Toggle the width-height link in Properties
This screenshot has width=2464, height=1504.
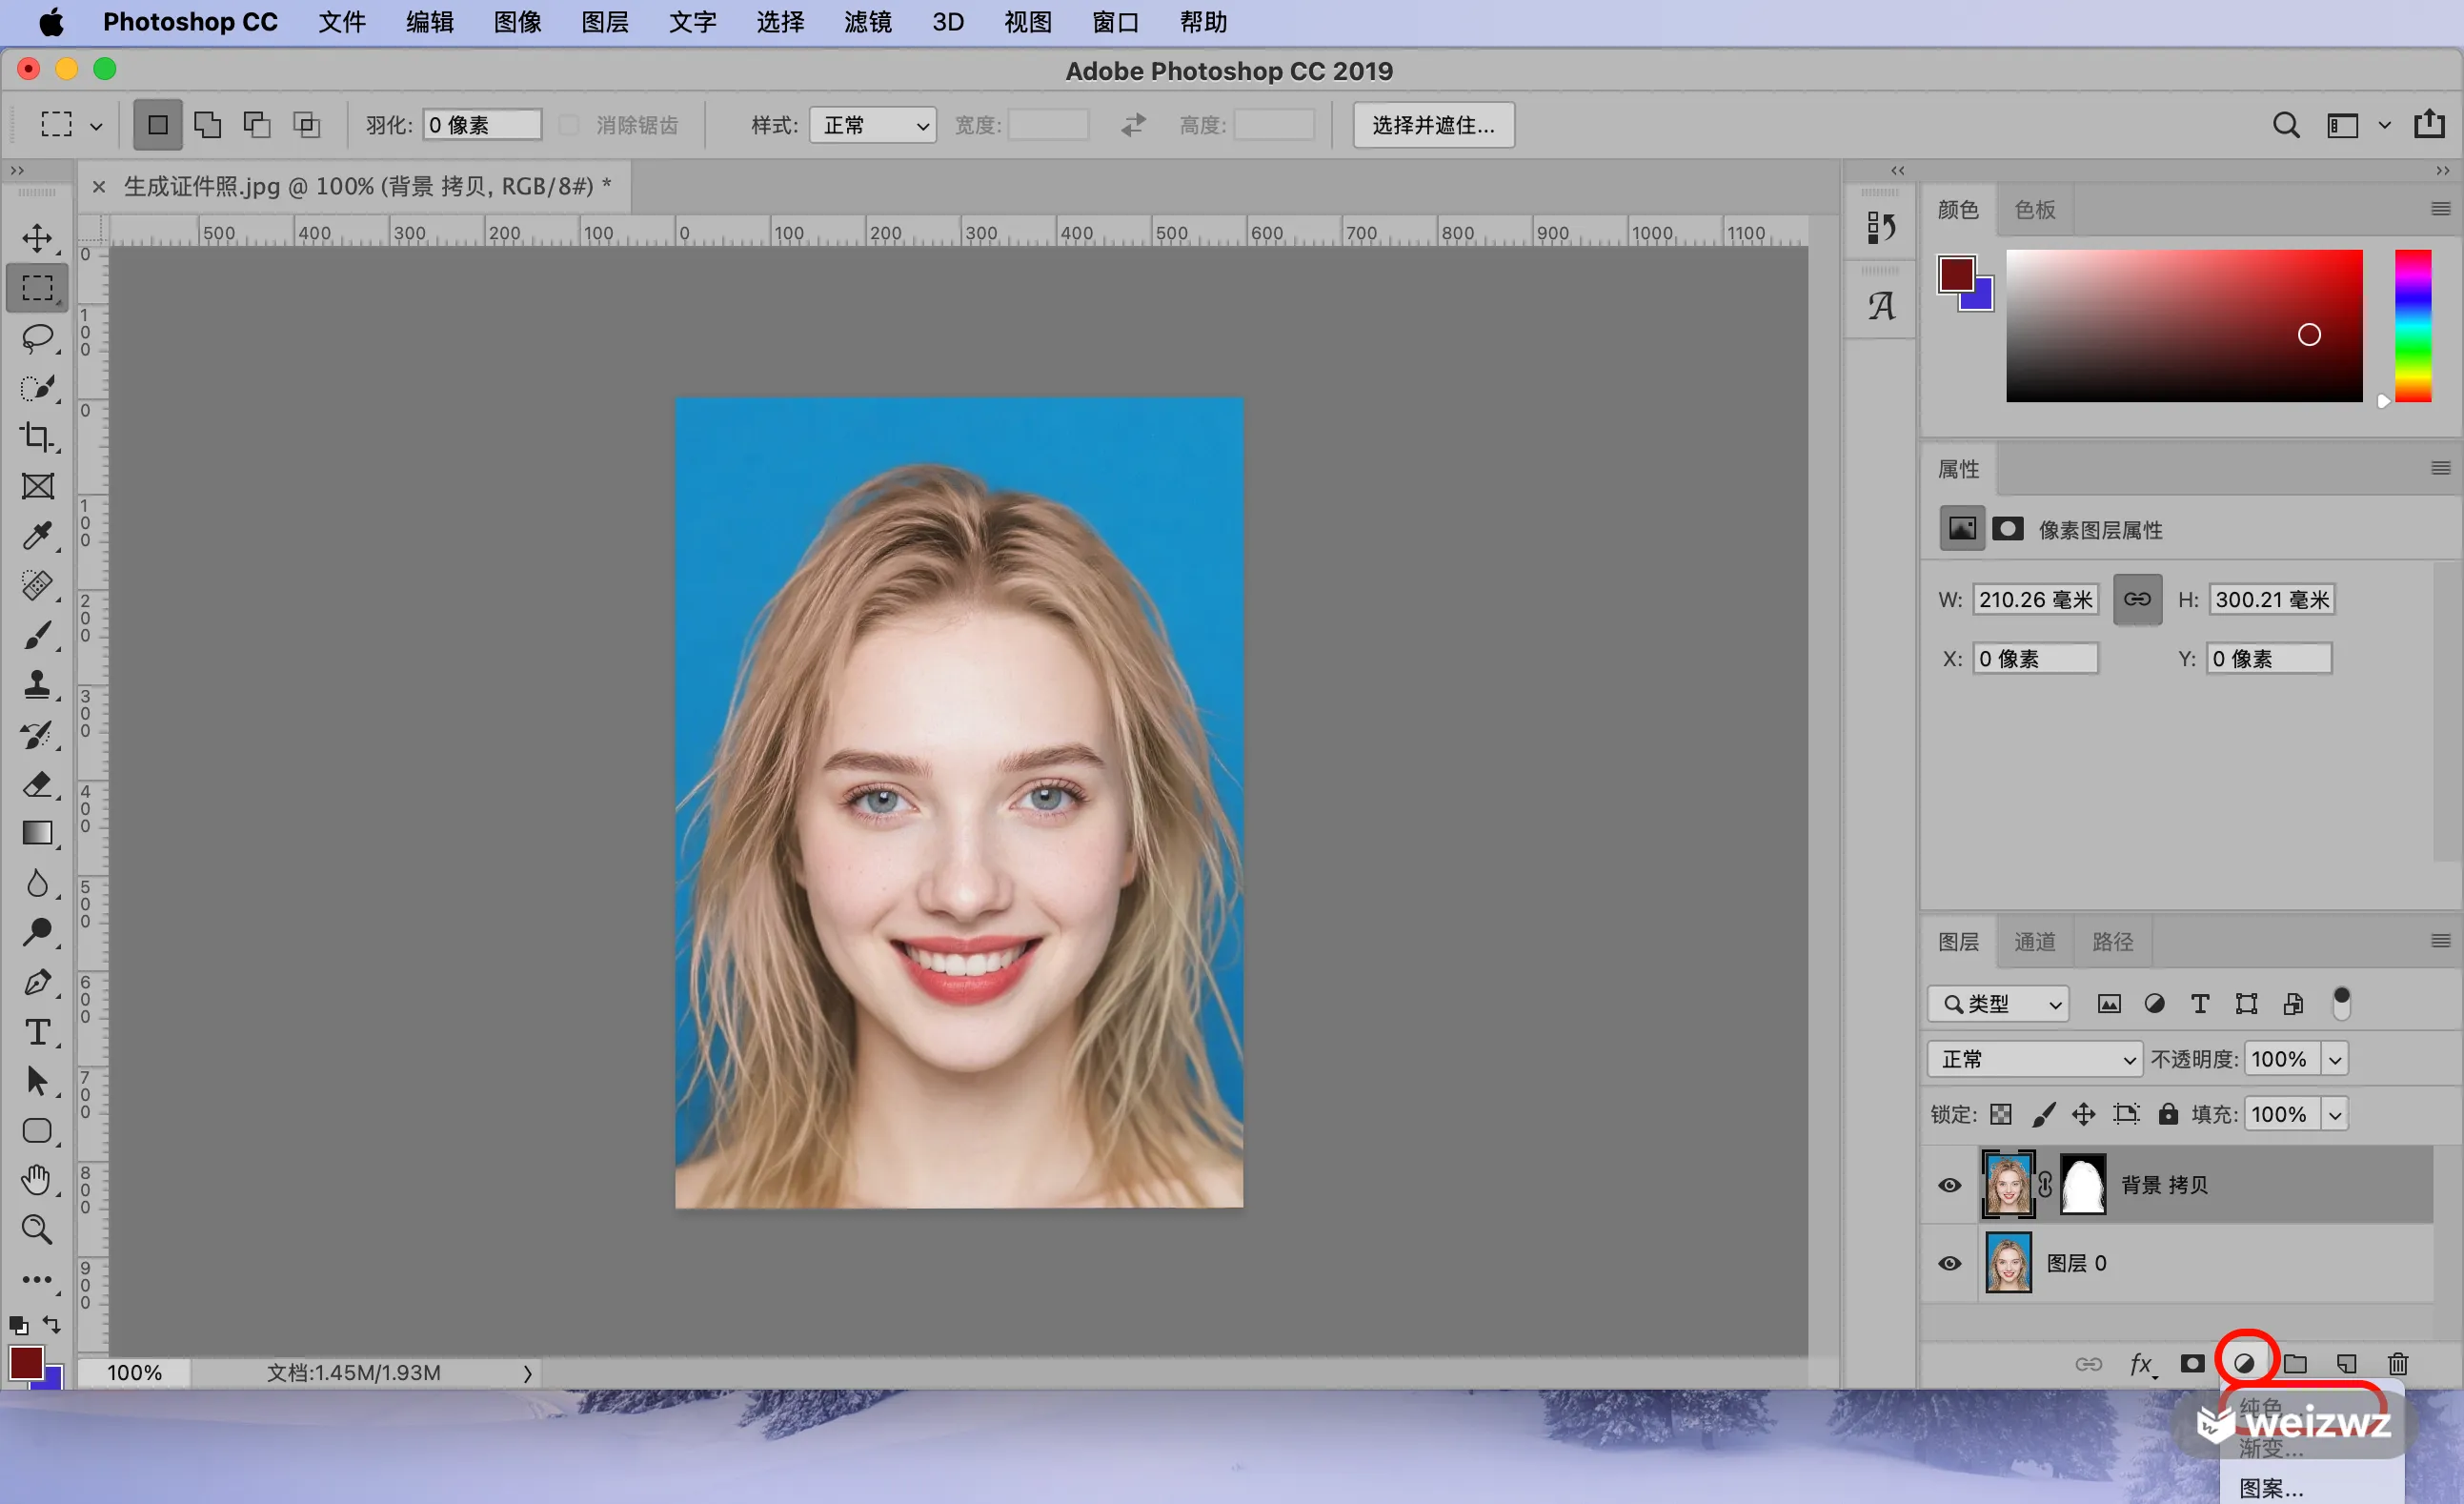coord(2137,600)
